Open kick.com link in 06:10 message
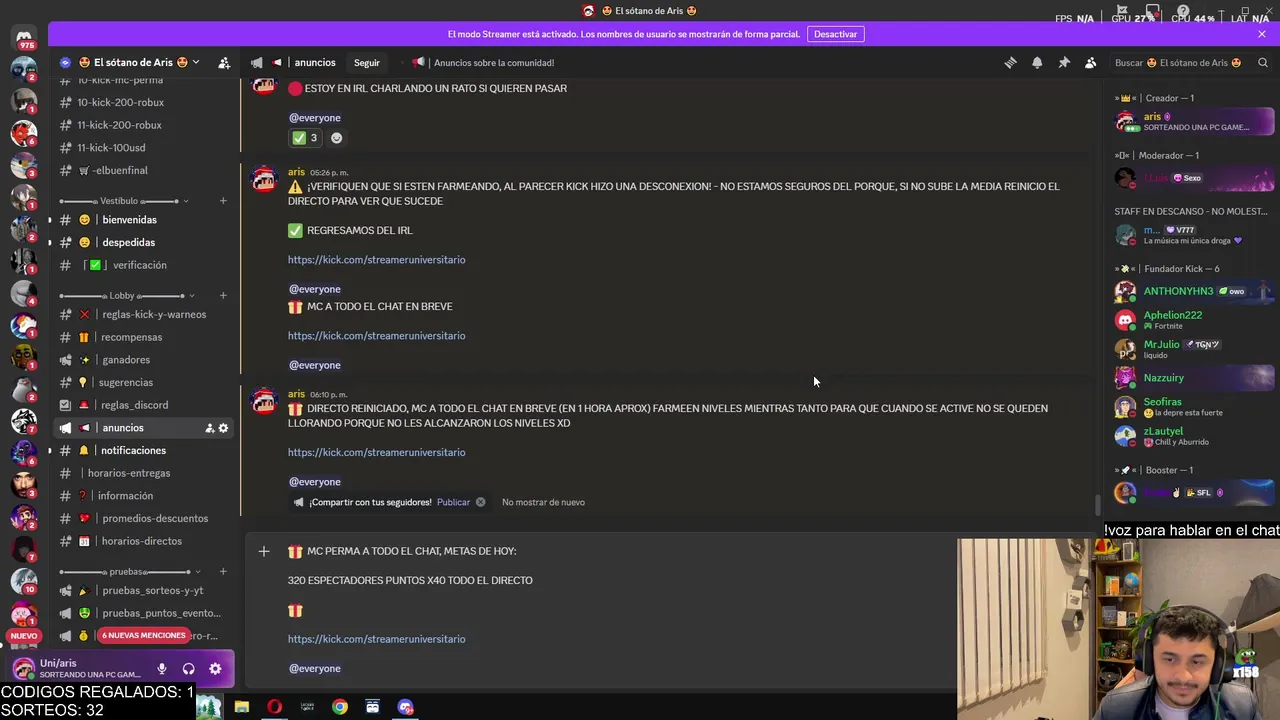Image resolution: width=1280 pixels, height=720 pixels. point(376,452)
